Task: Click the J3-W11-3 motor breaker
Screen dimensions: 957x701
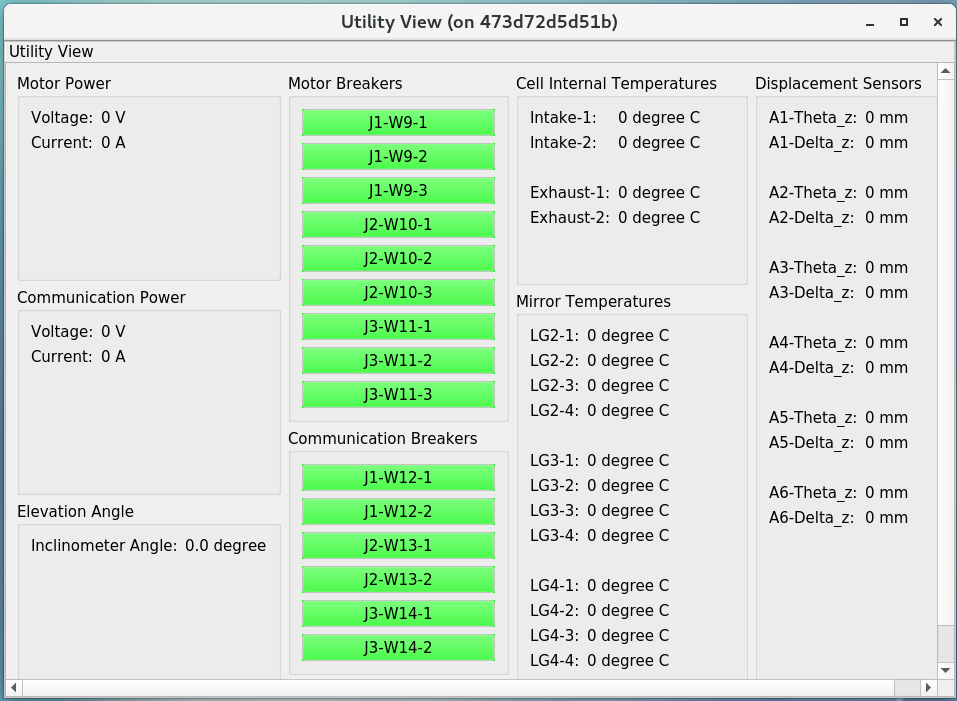Action: tap(398, 394)
